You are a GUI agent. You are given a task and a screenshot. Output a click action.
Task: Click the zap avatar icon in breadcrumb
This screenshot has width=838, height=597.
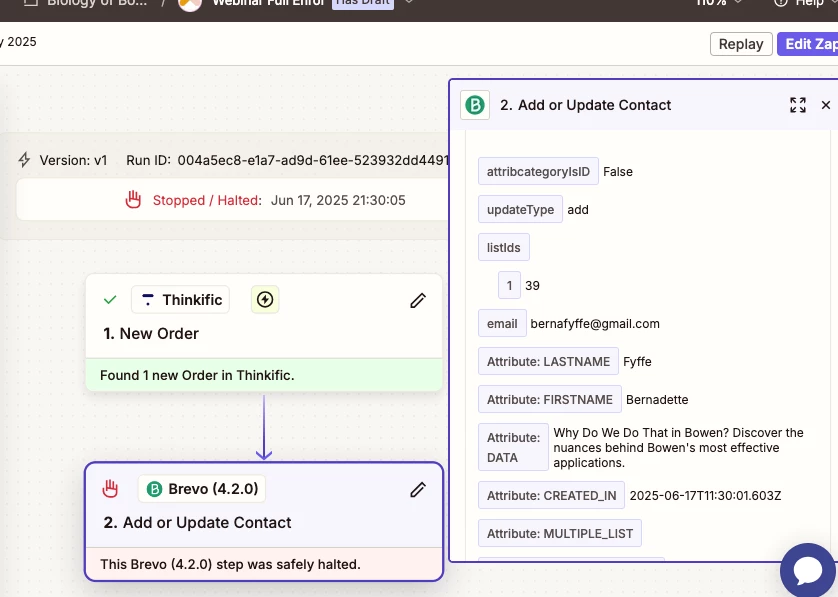point(190,4)
